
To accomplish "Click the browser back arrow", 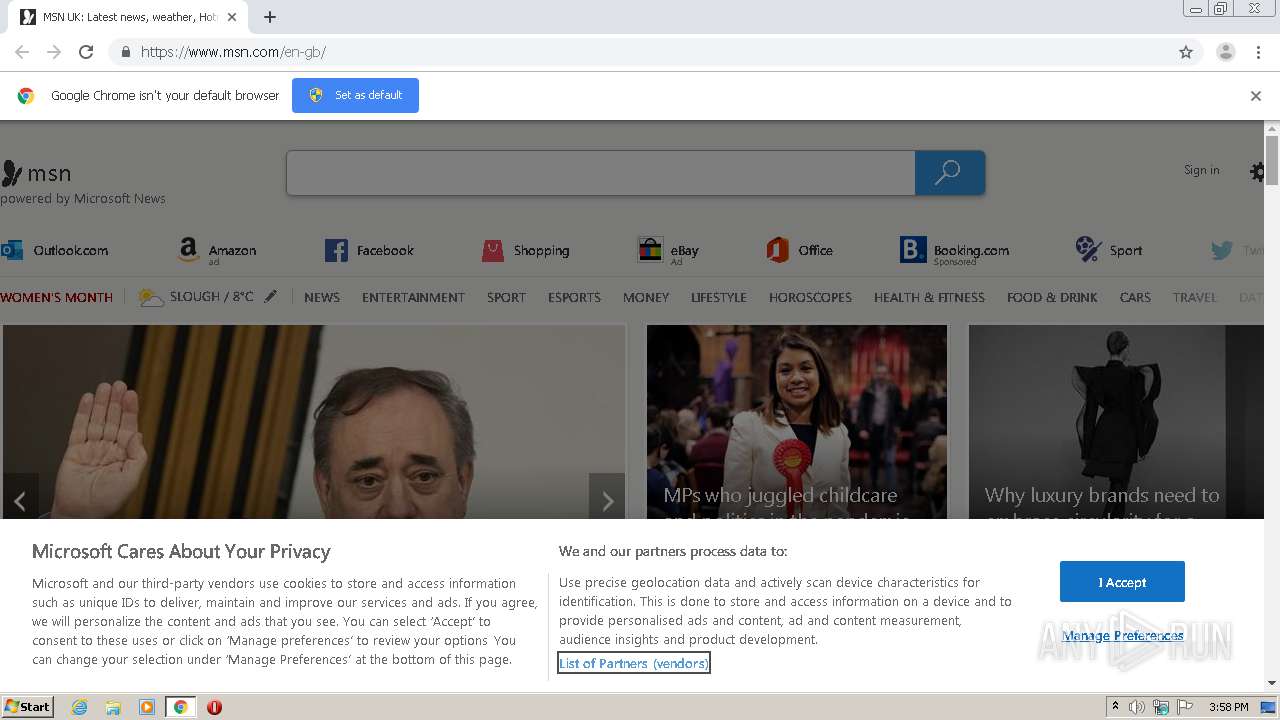I will click(22, 52).
